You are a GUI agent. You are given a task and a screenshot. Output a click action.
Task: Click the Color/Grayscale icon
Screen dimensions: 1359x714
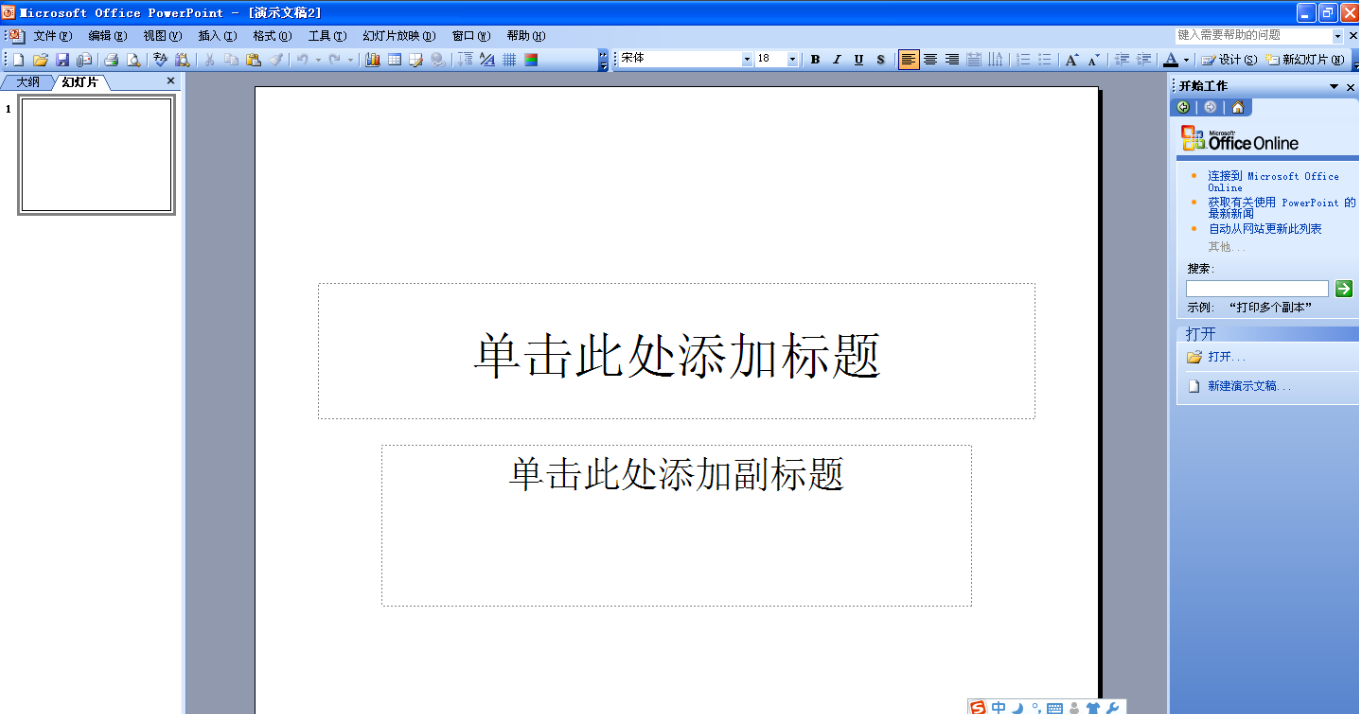coord(531,60)
